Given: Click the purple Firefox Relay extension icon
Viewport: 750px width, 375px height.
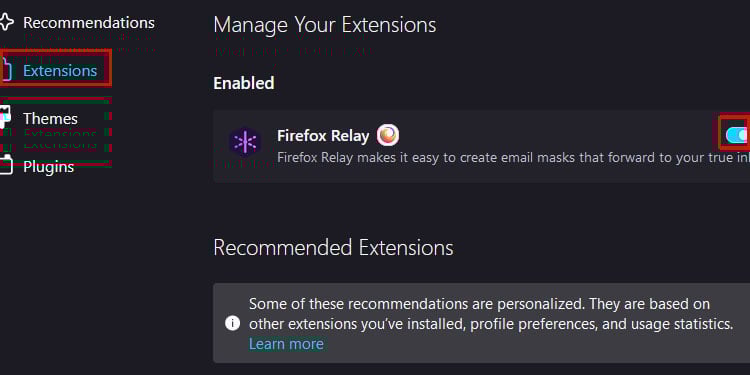Looking at the screenshot, I should point(244,142).
